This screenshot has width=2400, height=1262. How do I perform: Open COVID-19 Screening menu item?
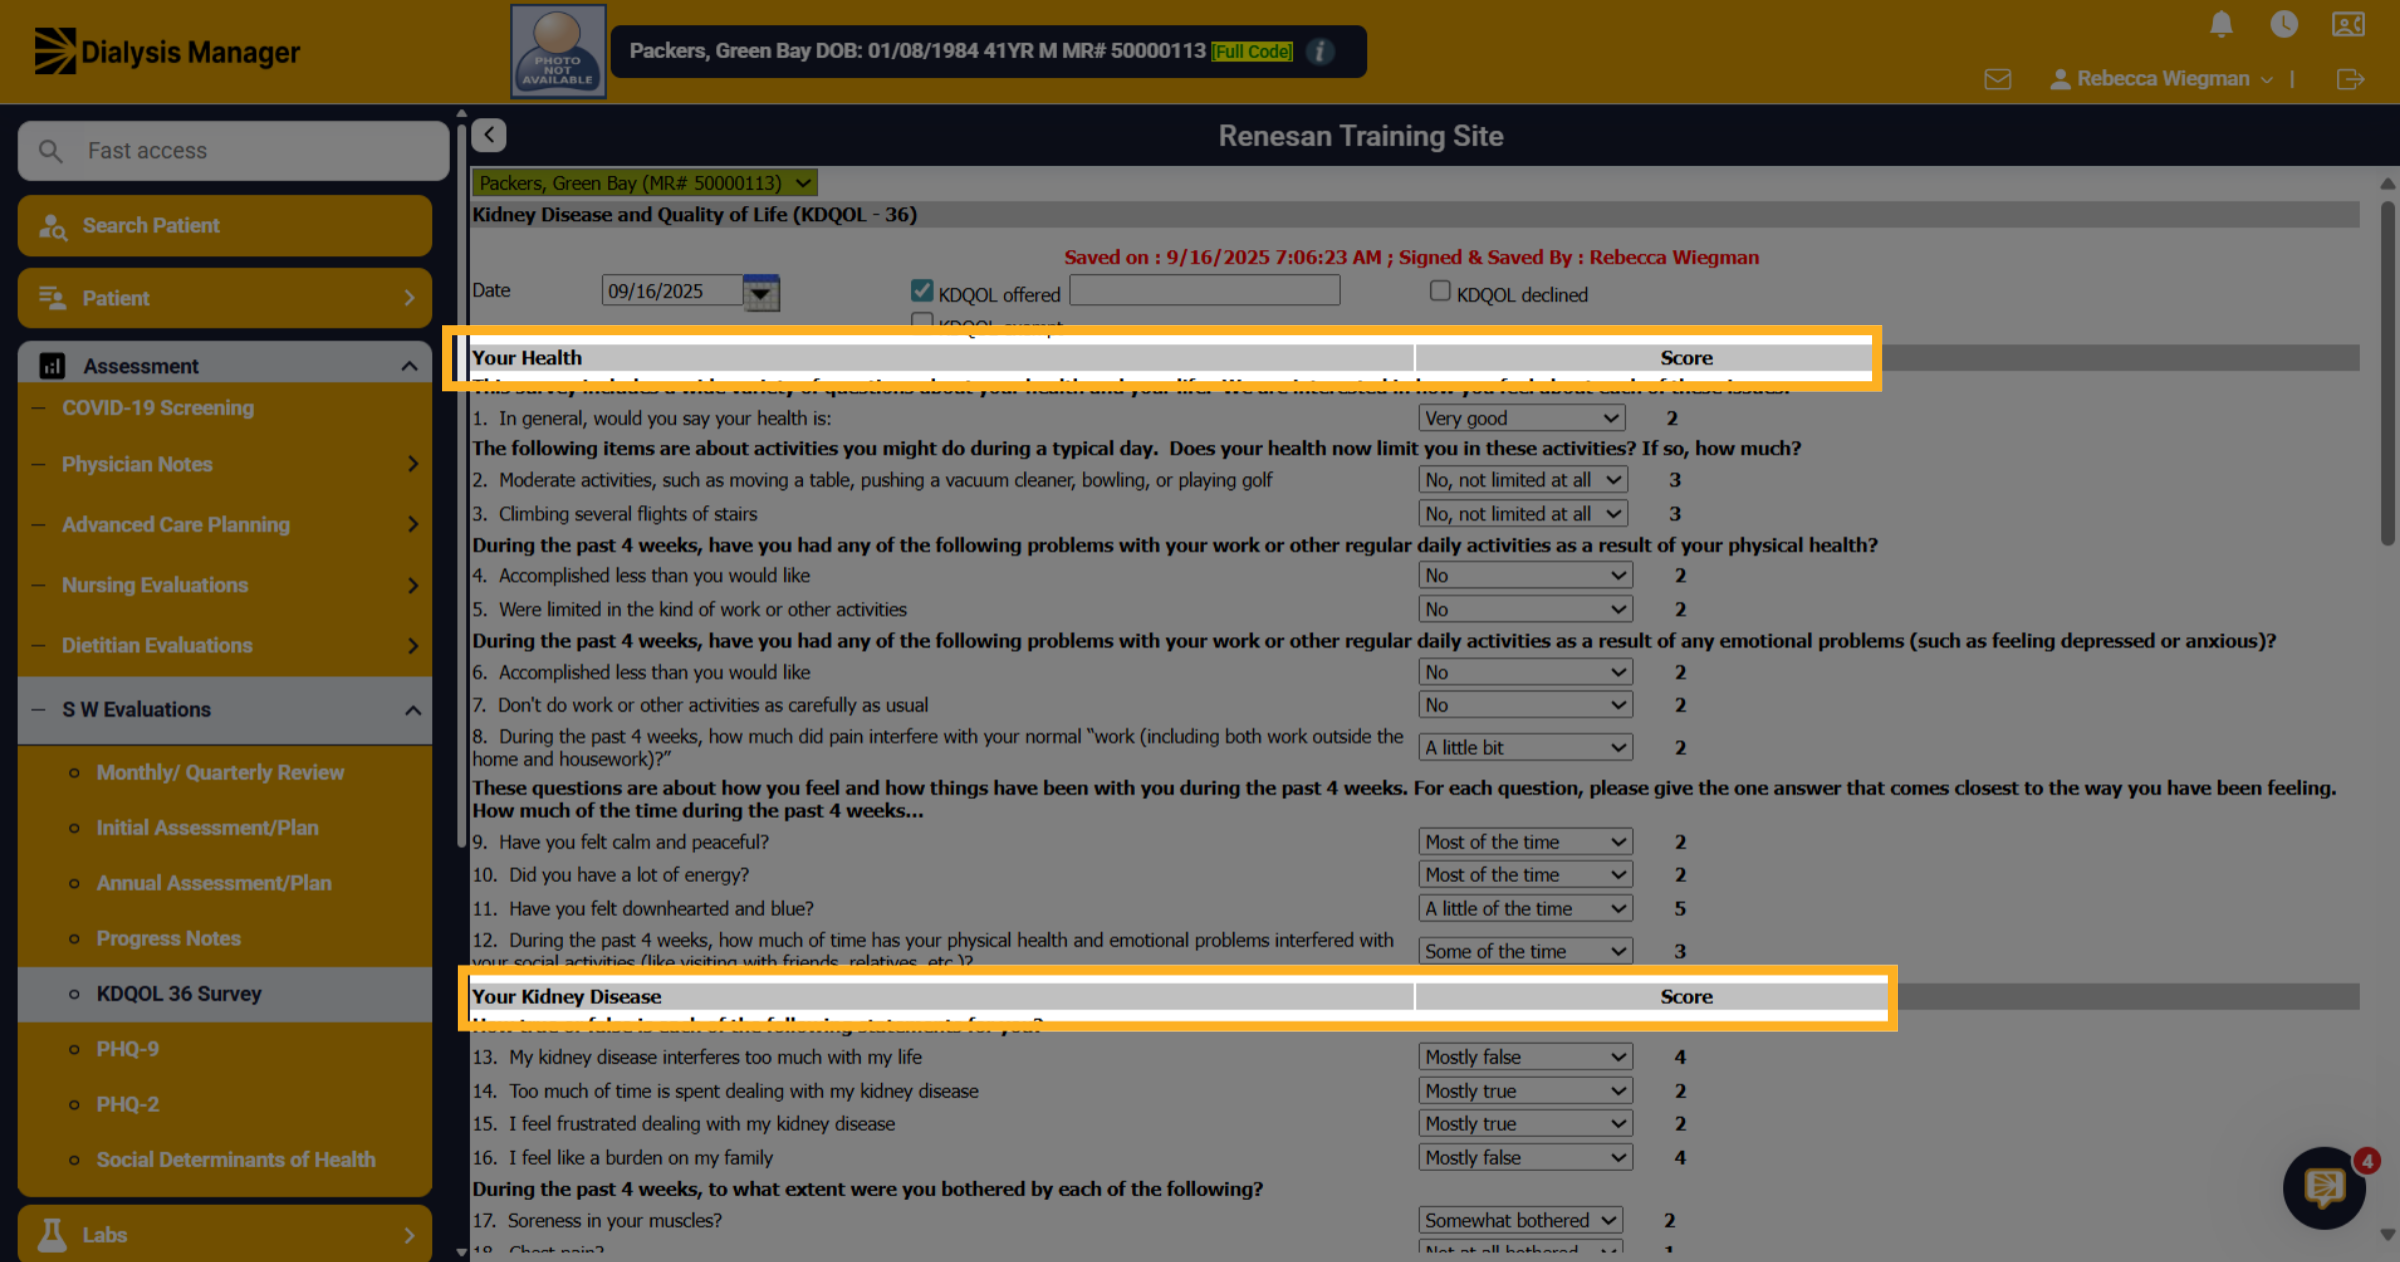tap(158, 408)
